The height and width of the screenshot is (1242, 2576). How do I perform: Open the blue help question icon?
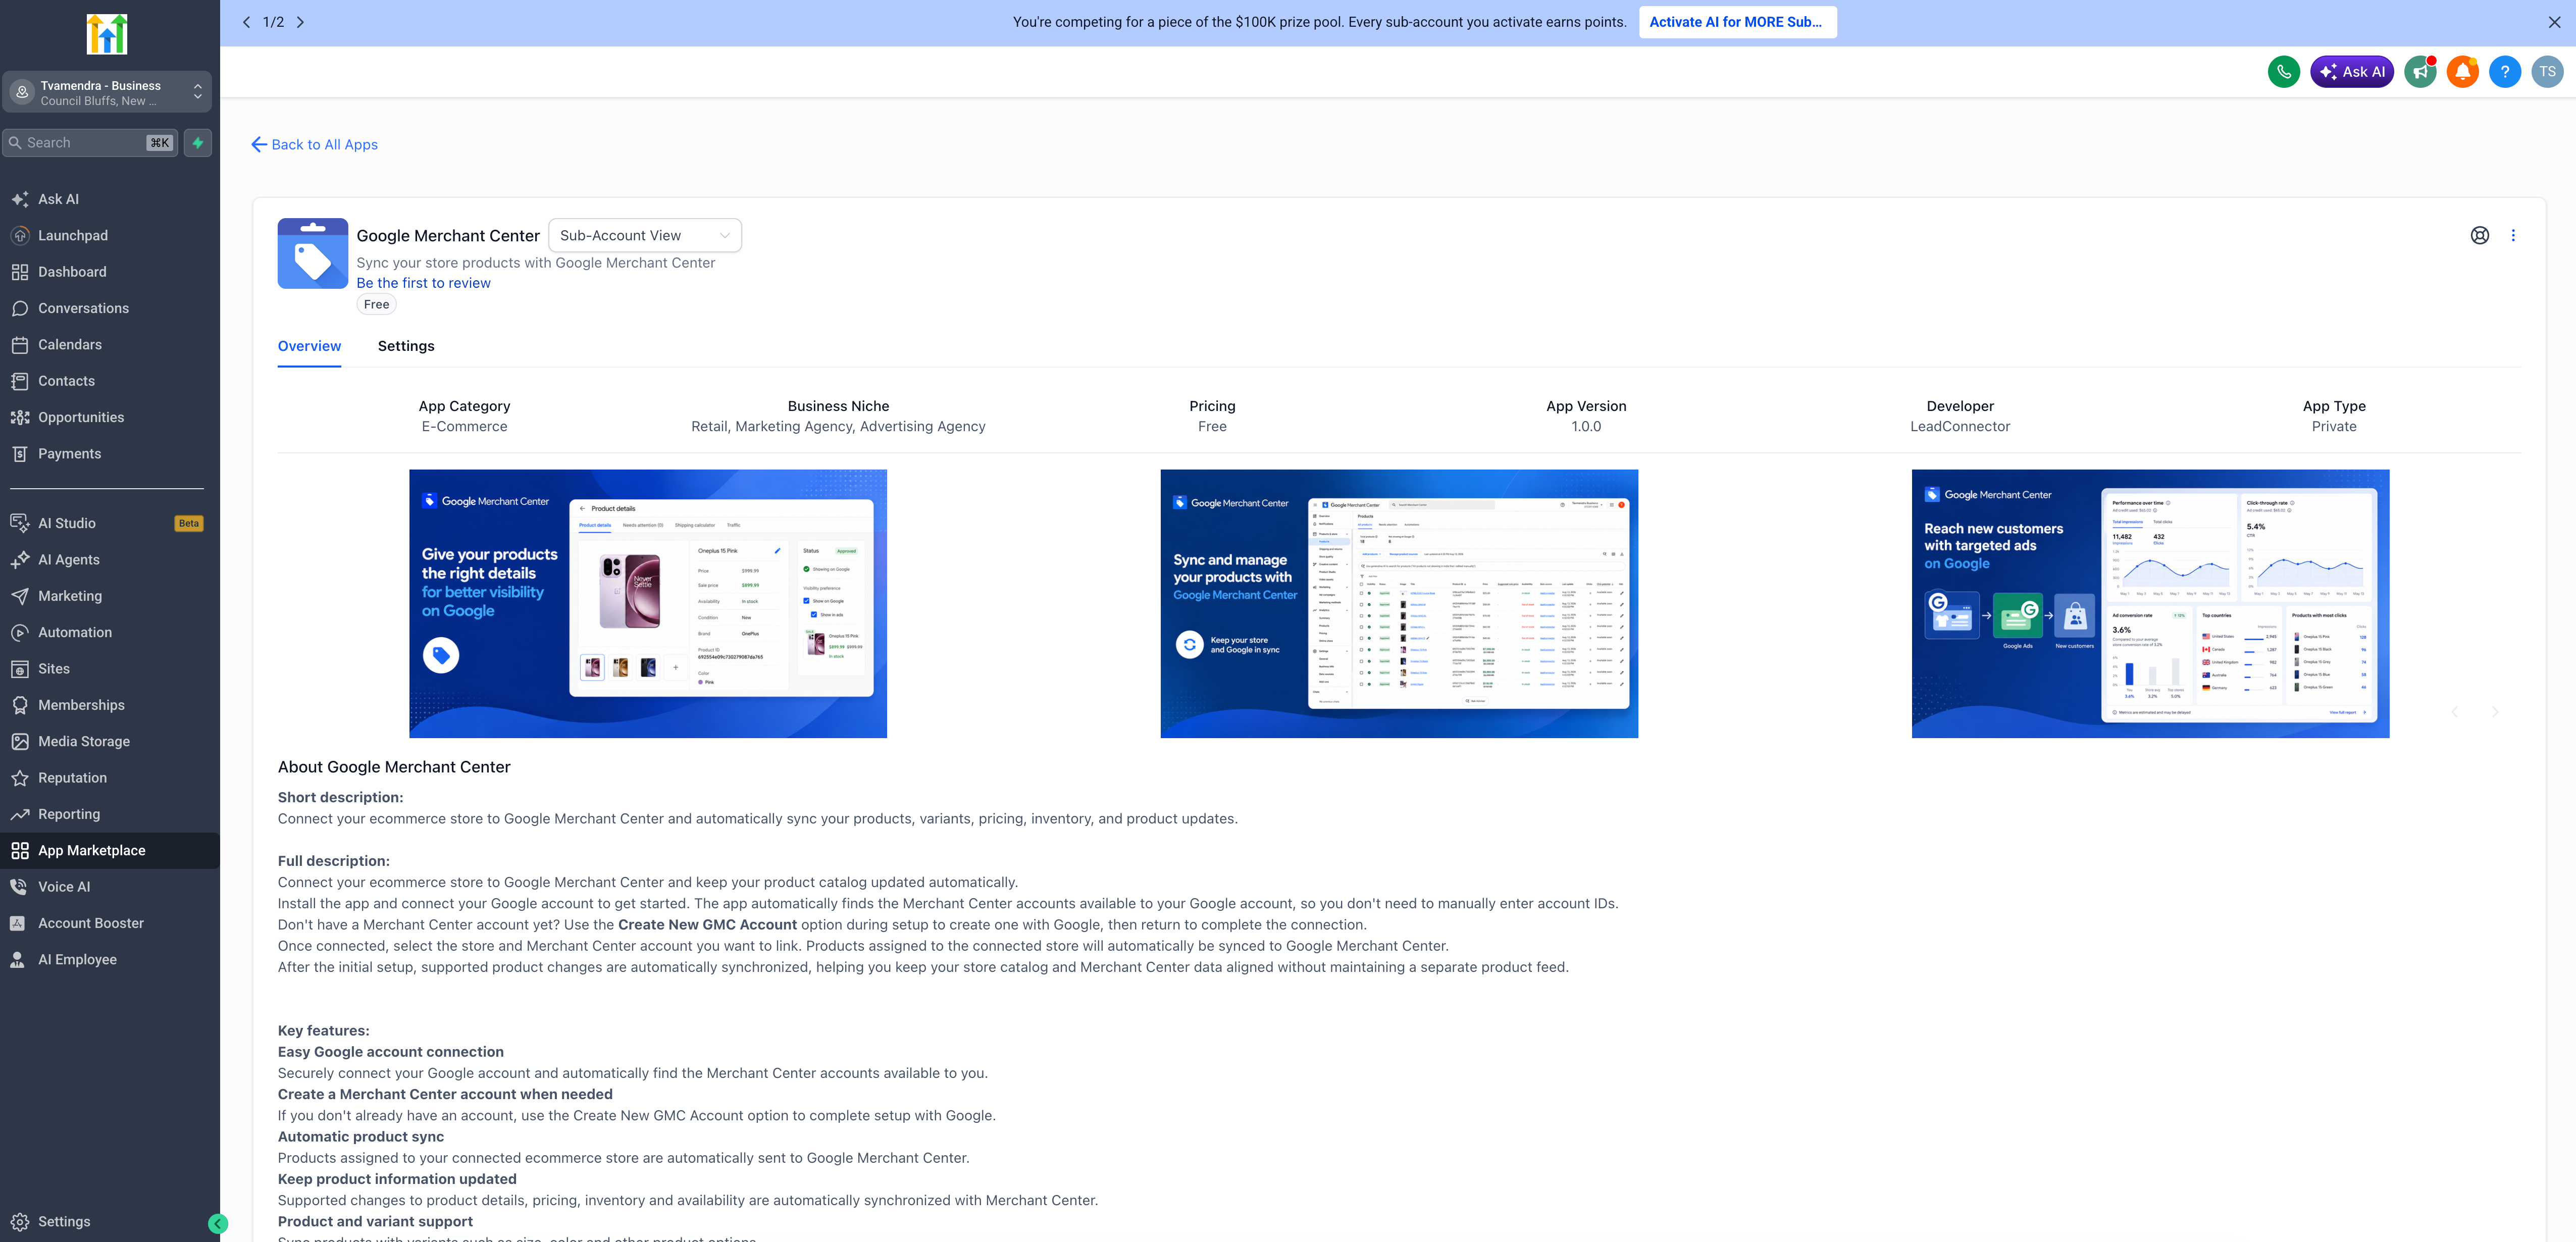click(x=2504, y=72)
